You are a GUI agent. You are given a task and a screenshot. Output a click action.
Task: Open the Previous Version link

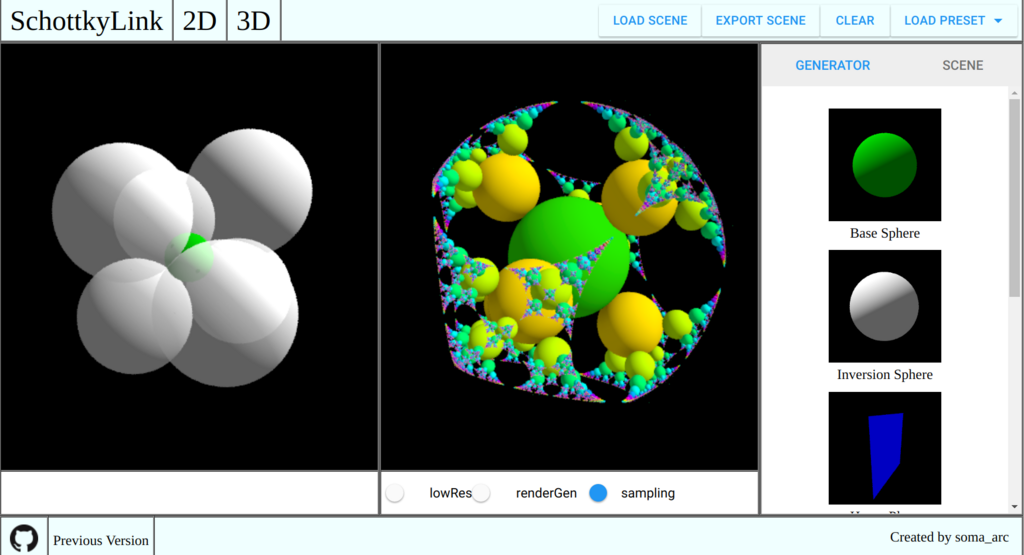click(x=101, y=540)
